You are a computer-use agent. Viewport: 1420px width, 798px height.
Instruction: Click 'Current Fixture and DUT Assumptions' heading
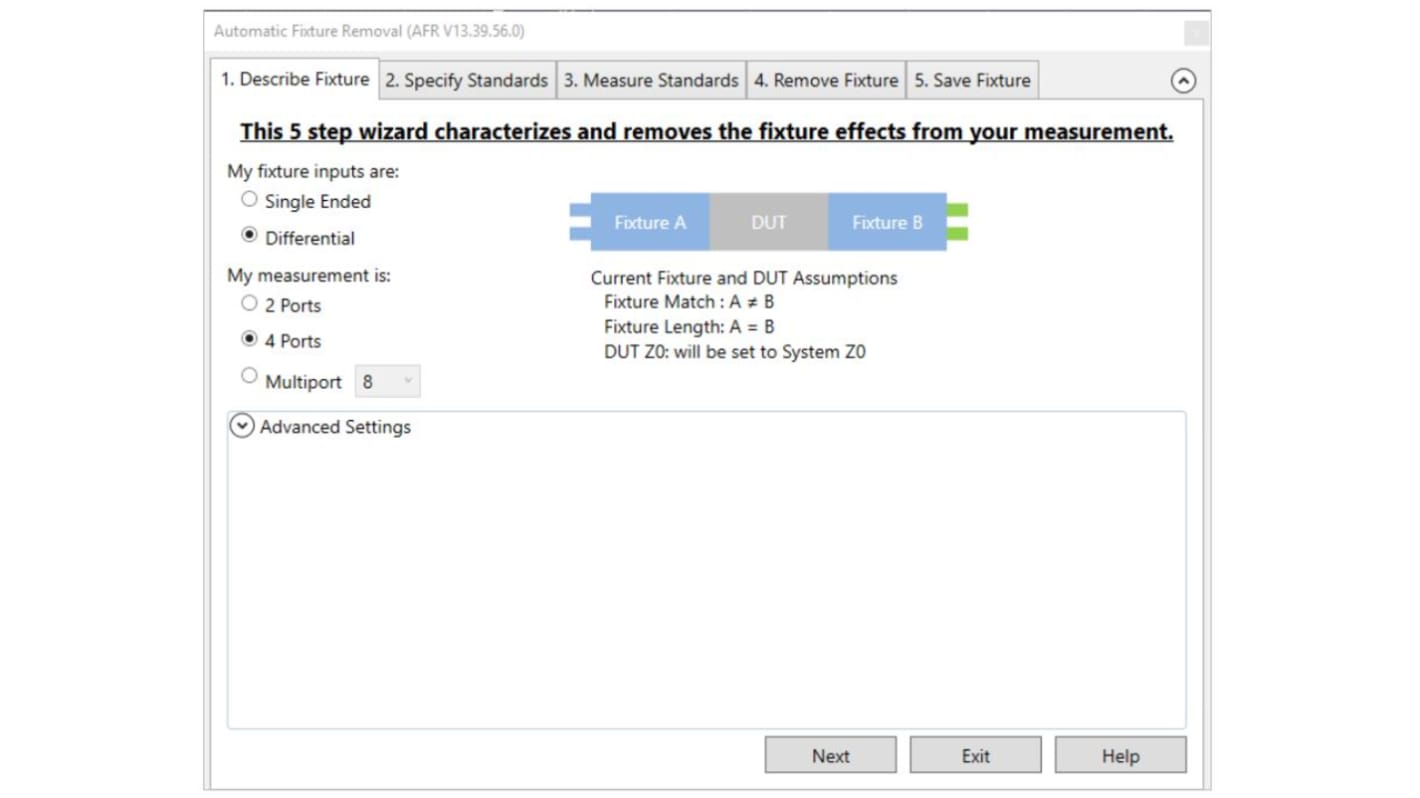coord(744,278)
